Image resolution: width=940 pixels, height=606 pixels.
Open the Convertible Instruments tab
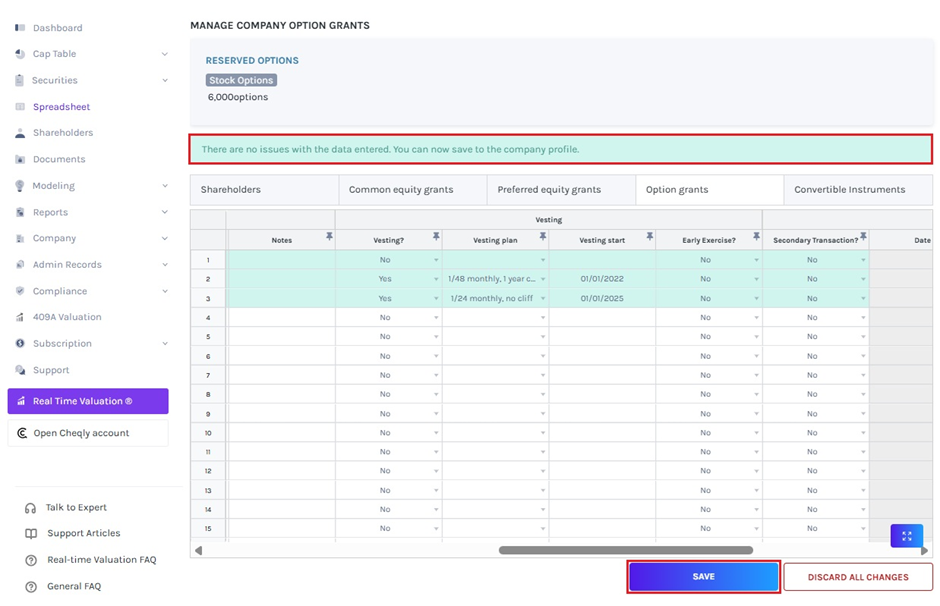coord(849,189)
